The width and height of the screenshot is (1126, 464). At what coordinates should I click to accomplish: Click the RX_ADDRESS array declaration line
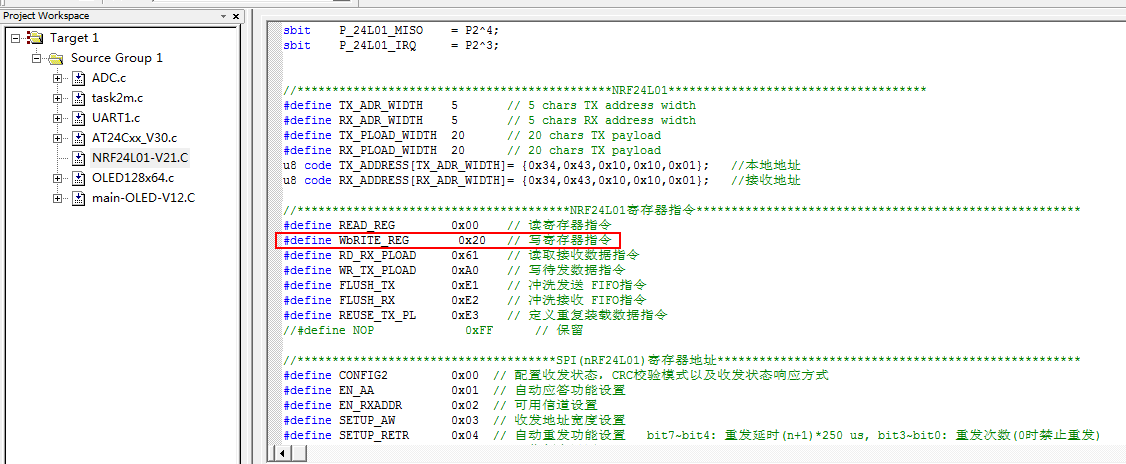coord(541,180)
